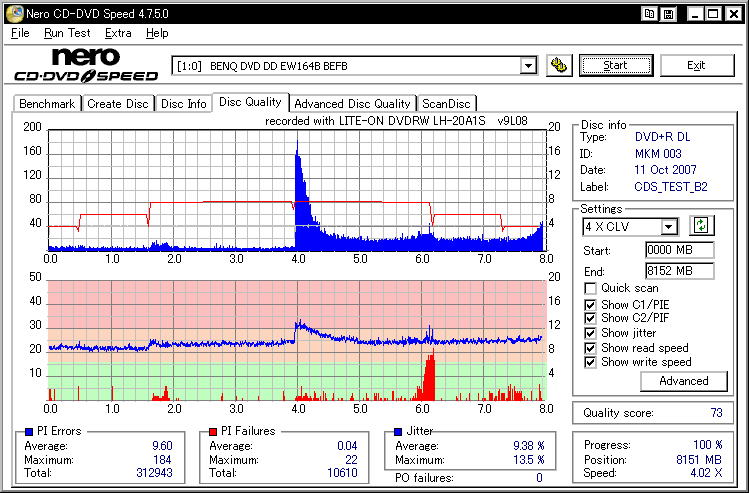The width and height of the screenshot is (749, 493).
Task: Switch to the Disc Info tab
Action: click(183, 104)
